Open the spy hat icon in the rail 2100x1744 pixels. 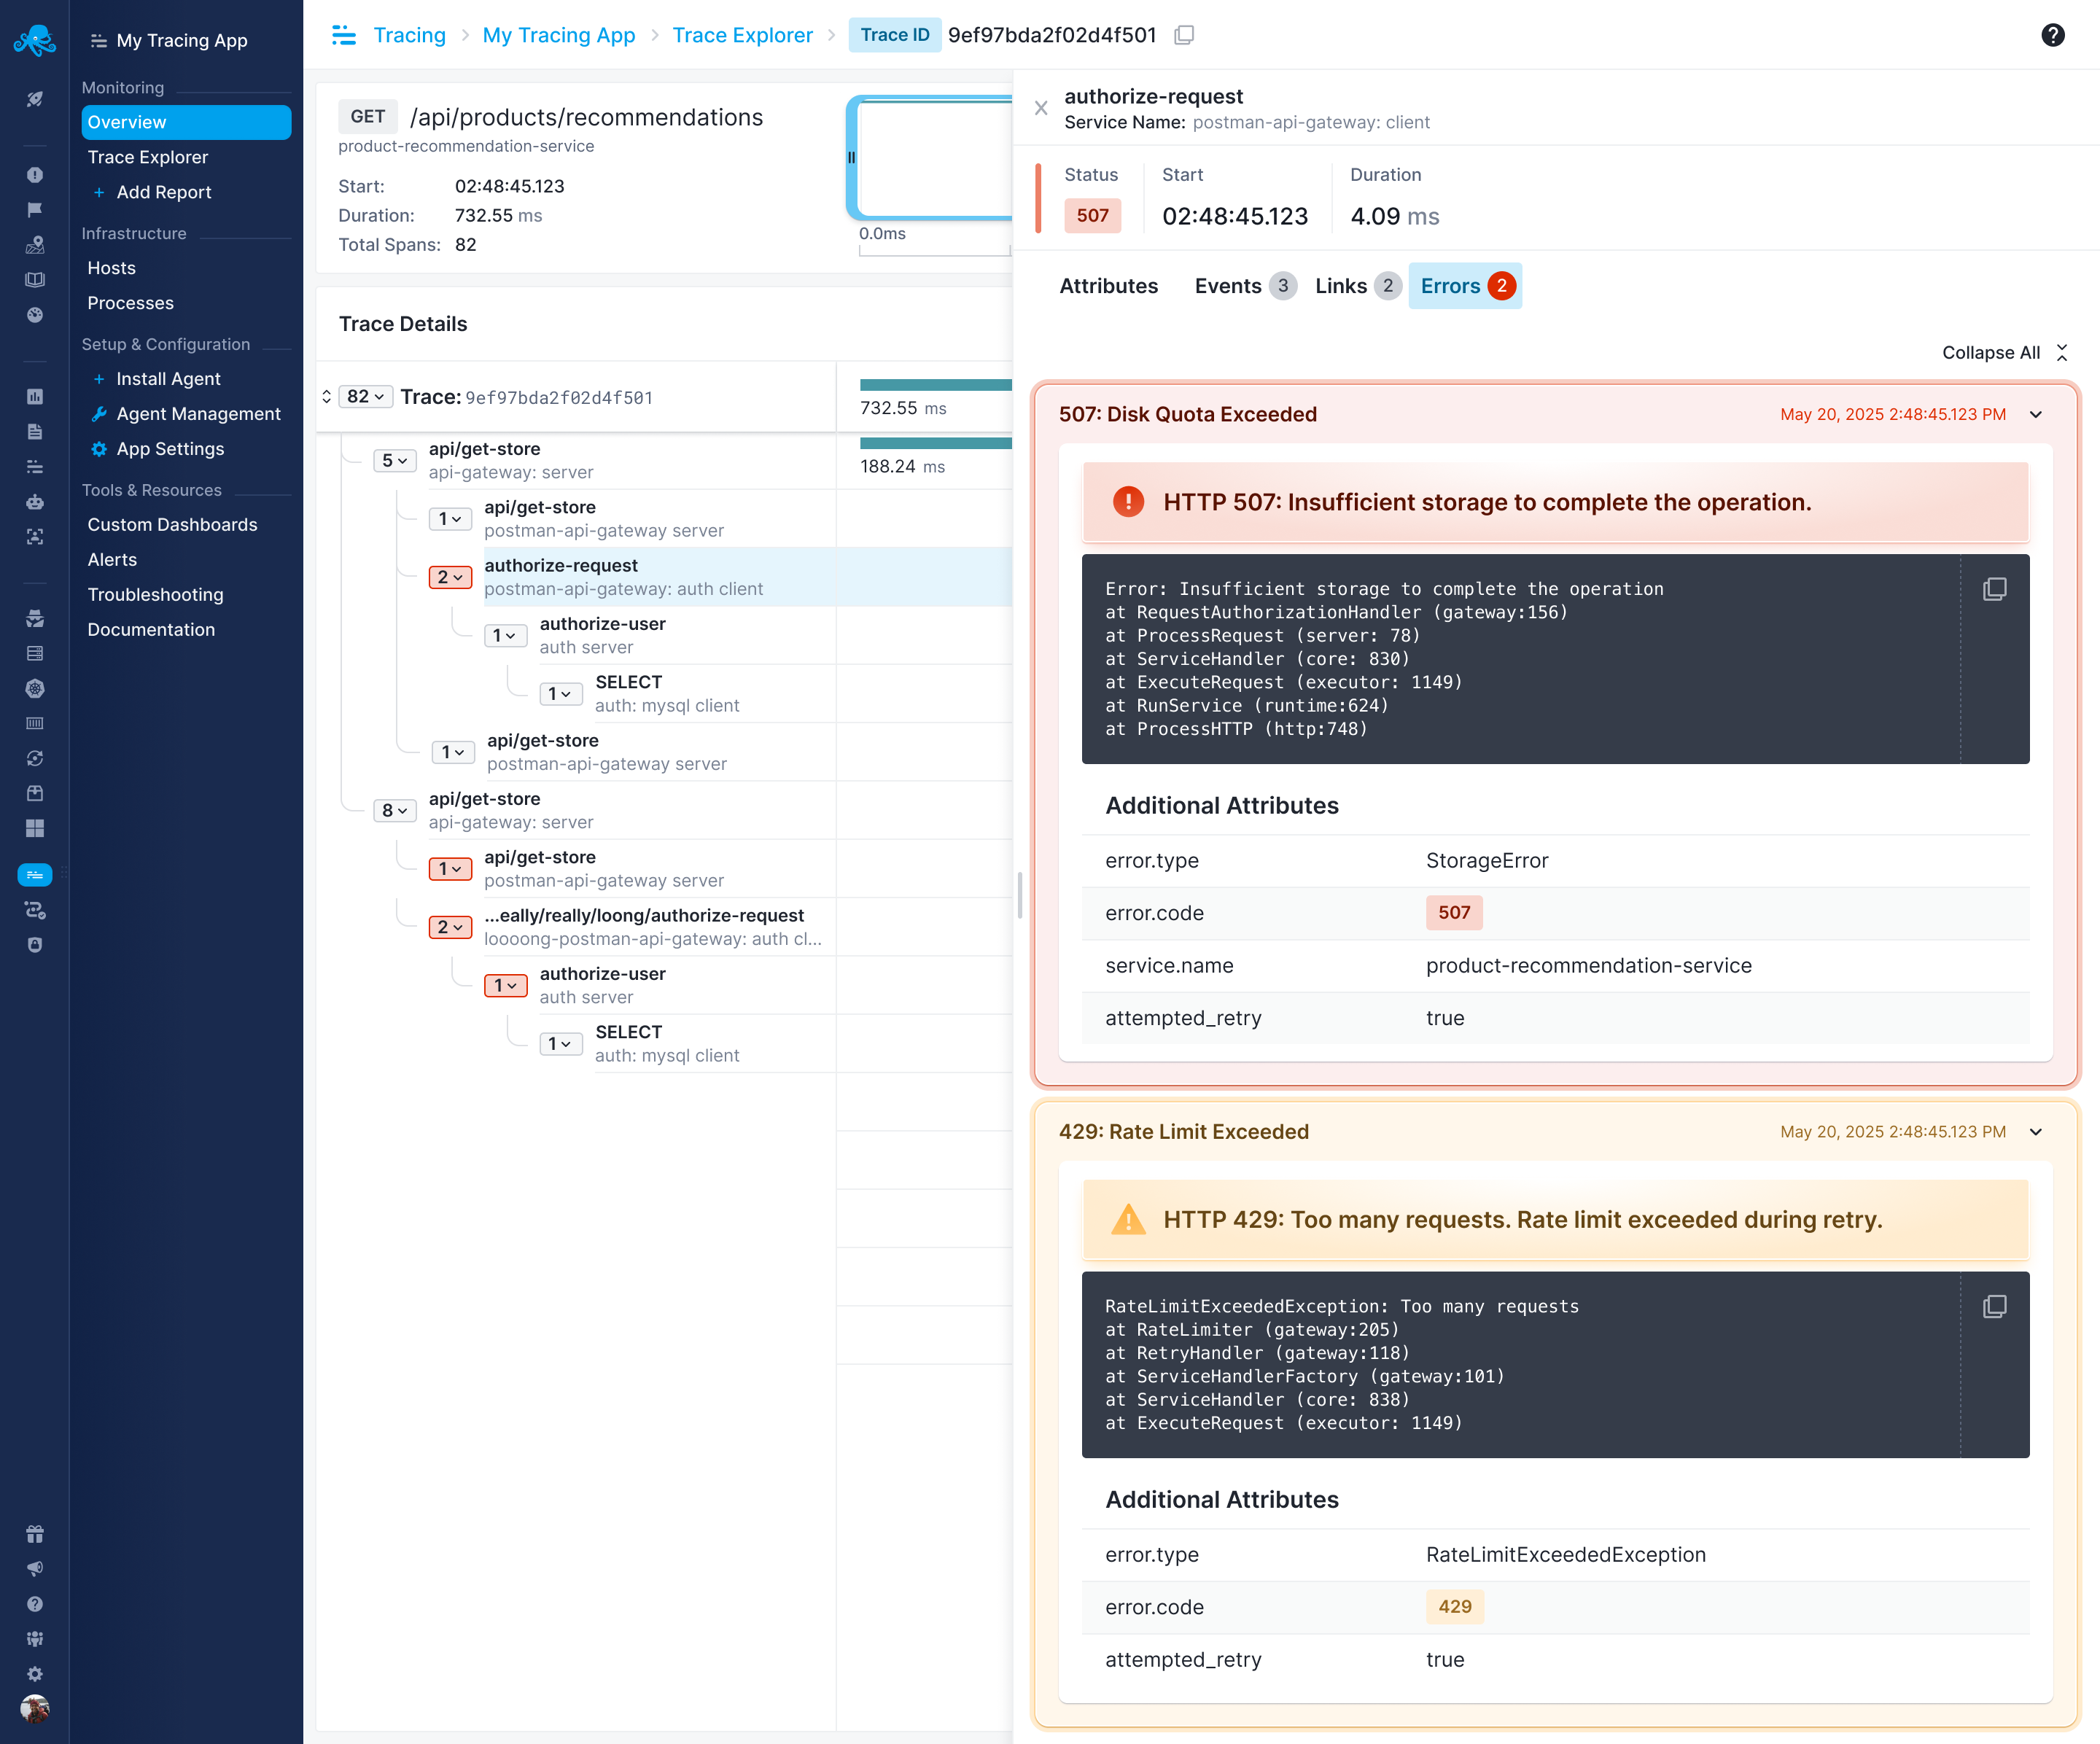click(35, 619)
